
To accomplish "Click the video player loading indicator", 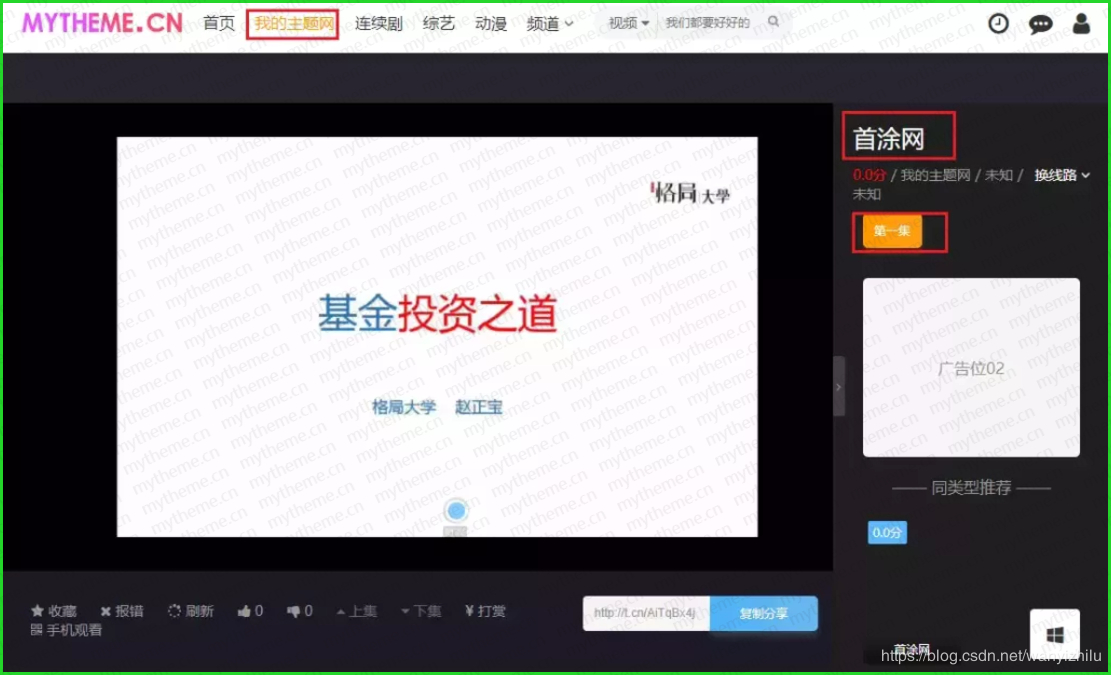I will (x=456, y=510).
